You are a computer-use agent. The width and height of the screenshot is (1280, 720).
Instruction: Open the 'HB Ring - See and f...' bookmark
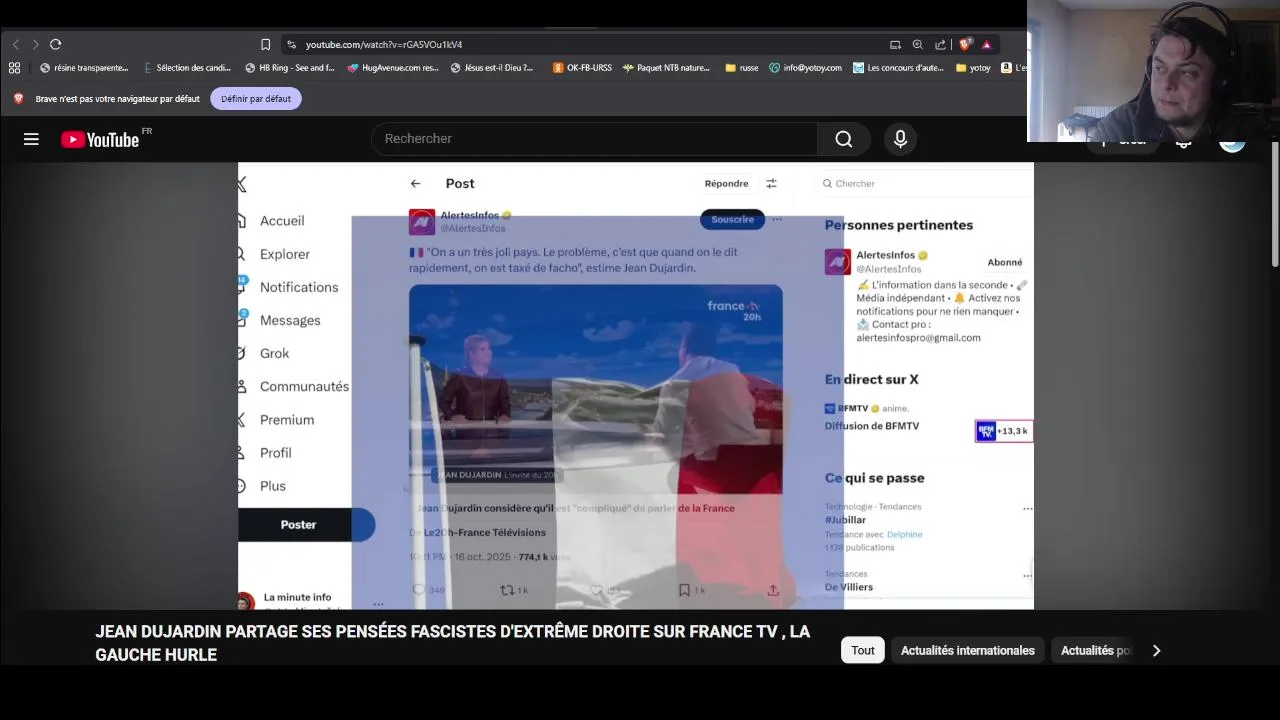[x=290, y=68]
